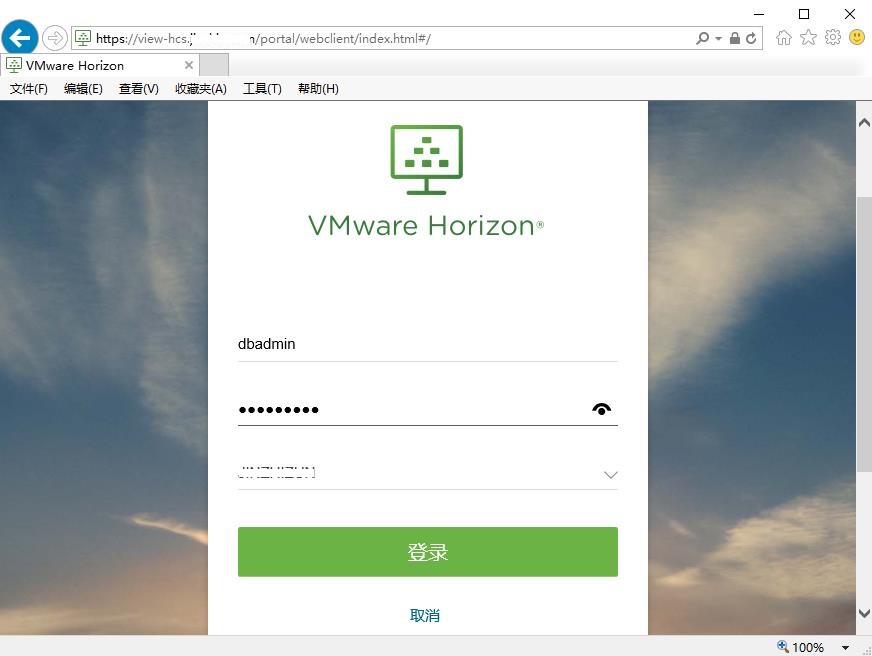872x656 pixels.
Task: Open the 工具(T) menu
Action: pos(262,88)
